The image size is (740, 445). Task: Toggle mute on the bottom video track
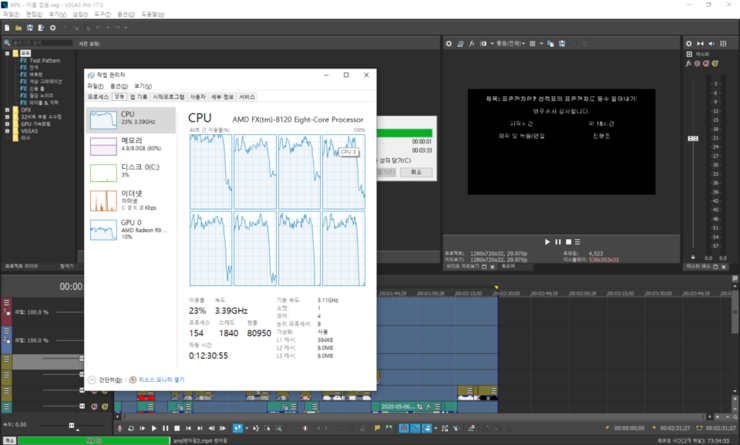point(94,406)
